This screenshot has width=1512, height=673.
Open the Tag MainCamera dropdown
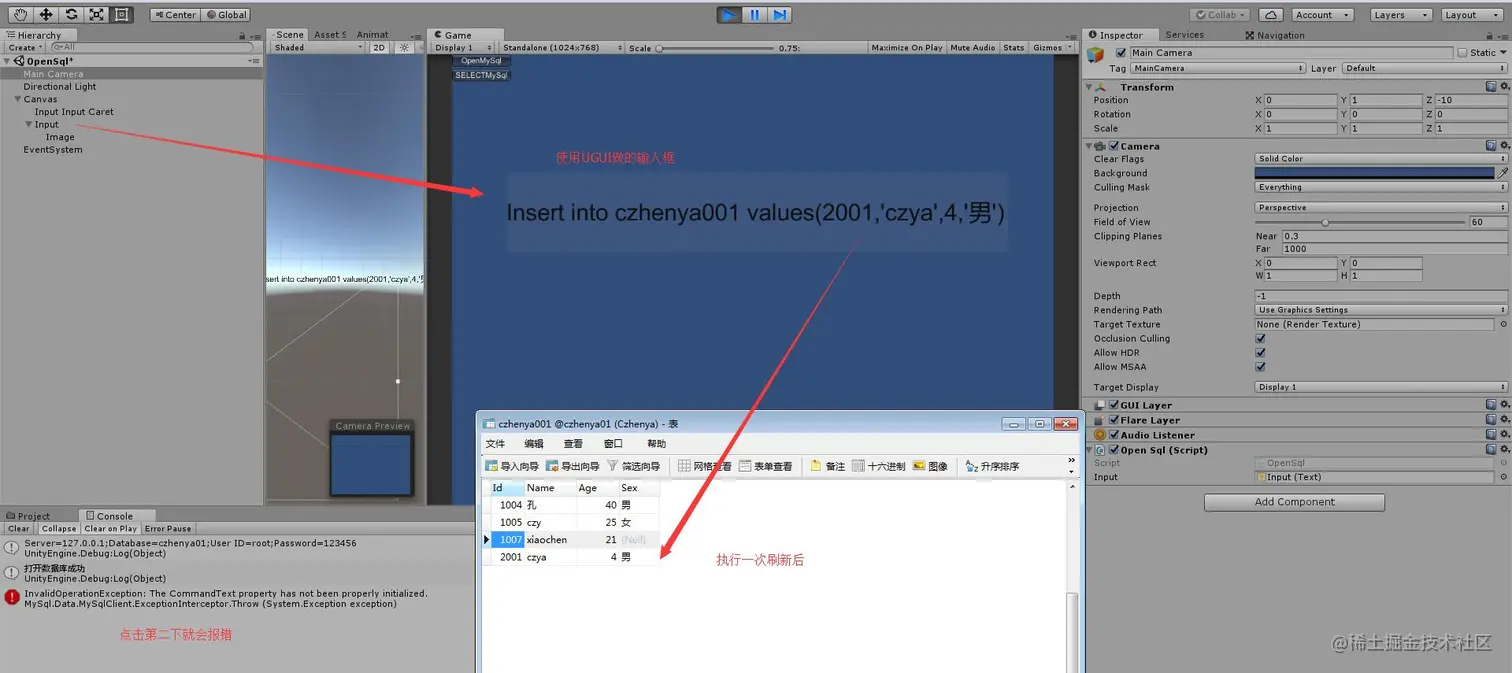[x=1217, y=68]
